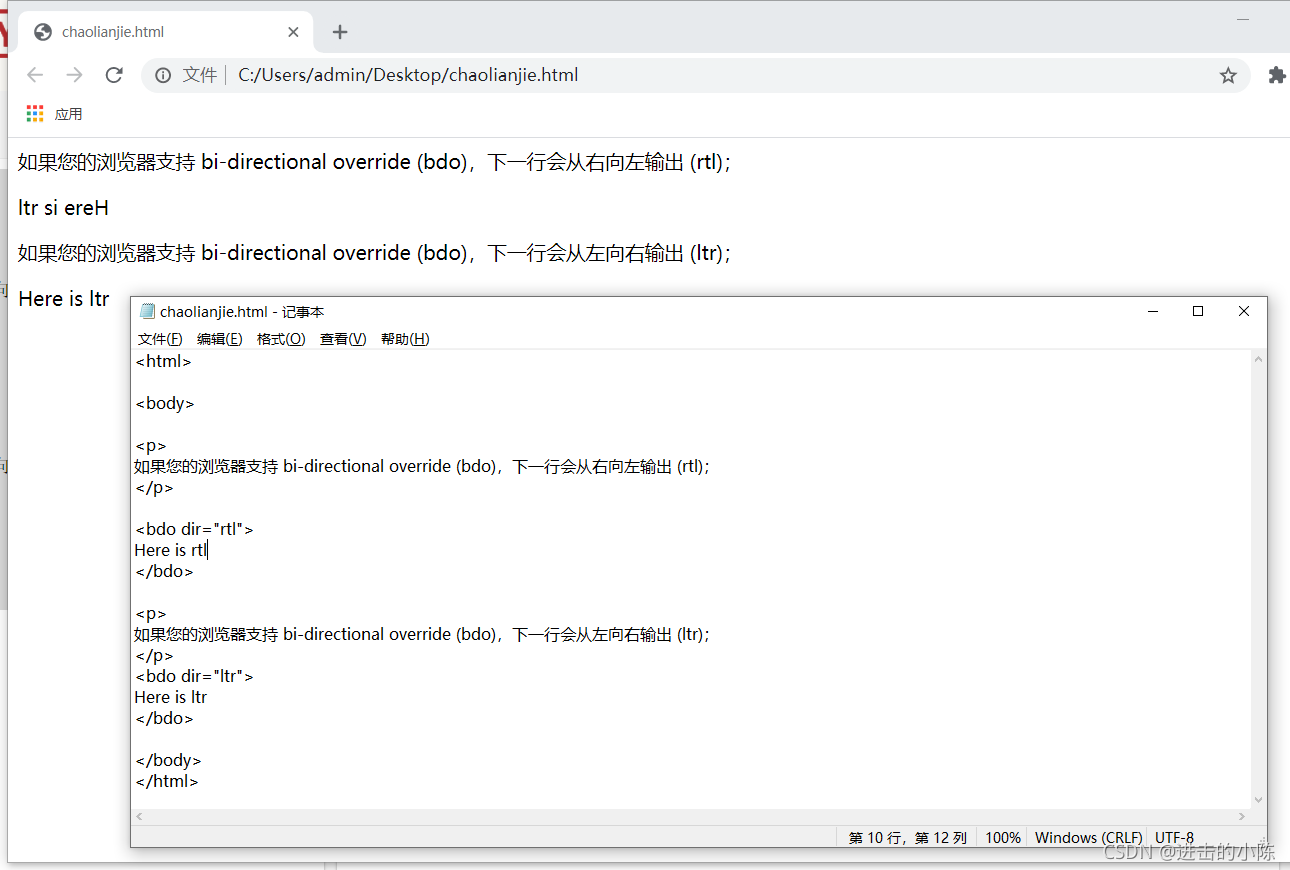
Task: Open the 文件(F) menu in Notepad
Action: click(x=160, y=339)
